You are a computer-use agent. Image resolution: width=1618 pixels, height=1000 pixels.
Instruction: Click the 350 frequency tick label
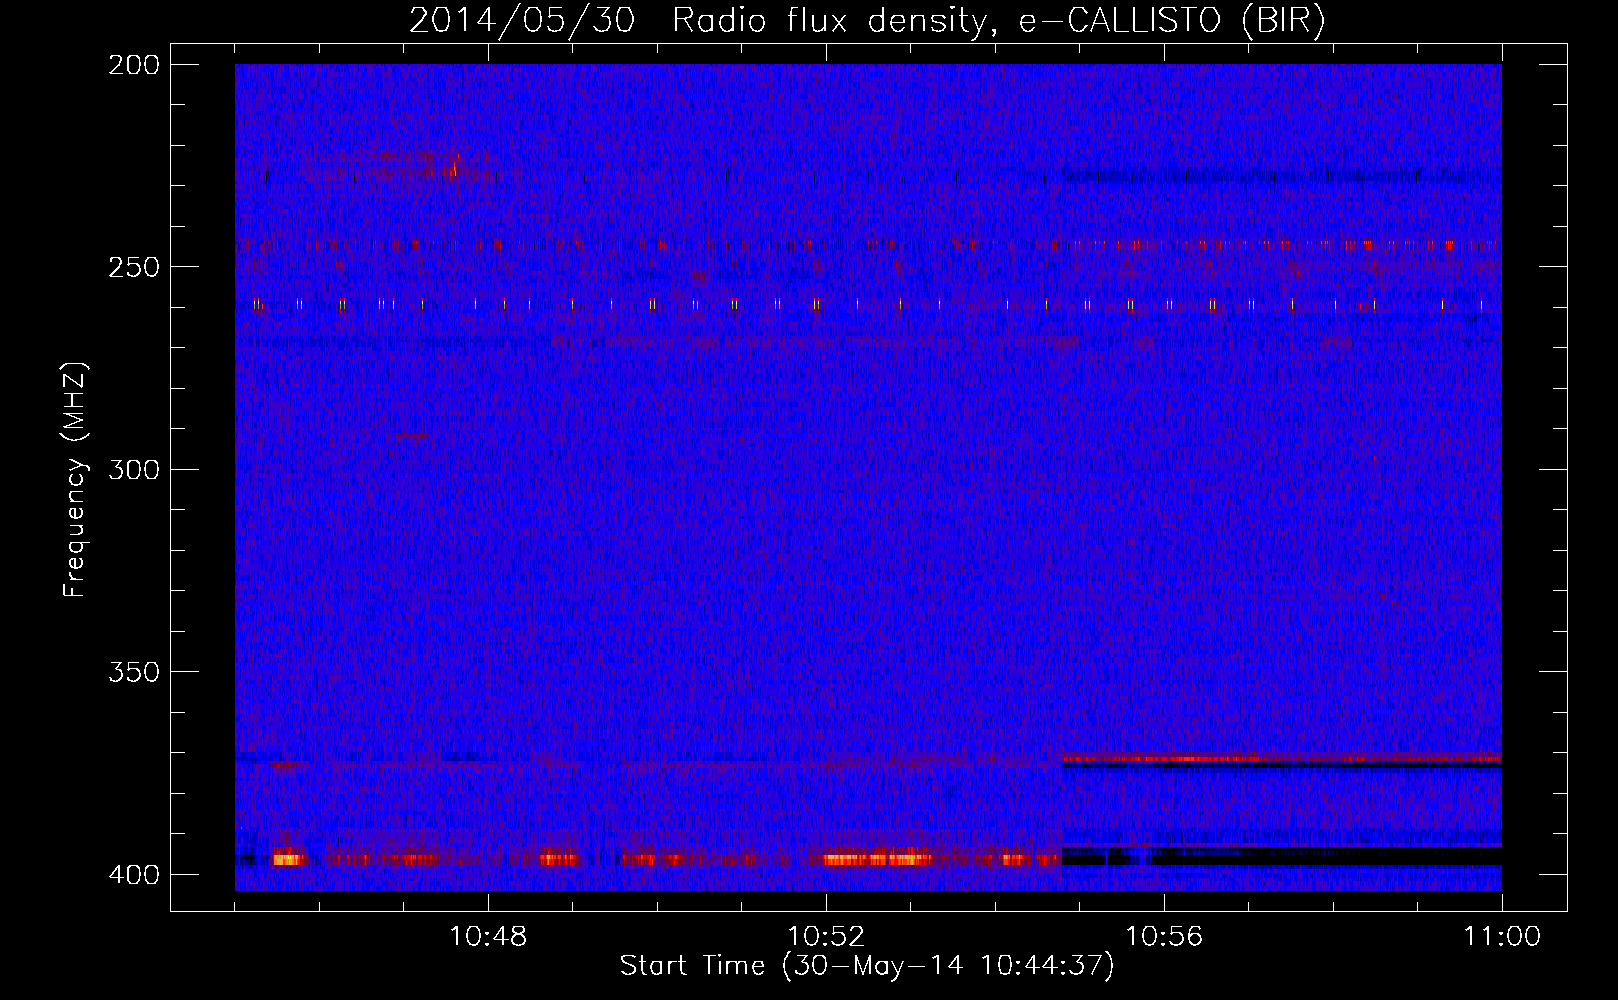click(x=134, y=672)
